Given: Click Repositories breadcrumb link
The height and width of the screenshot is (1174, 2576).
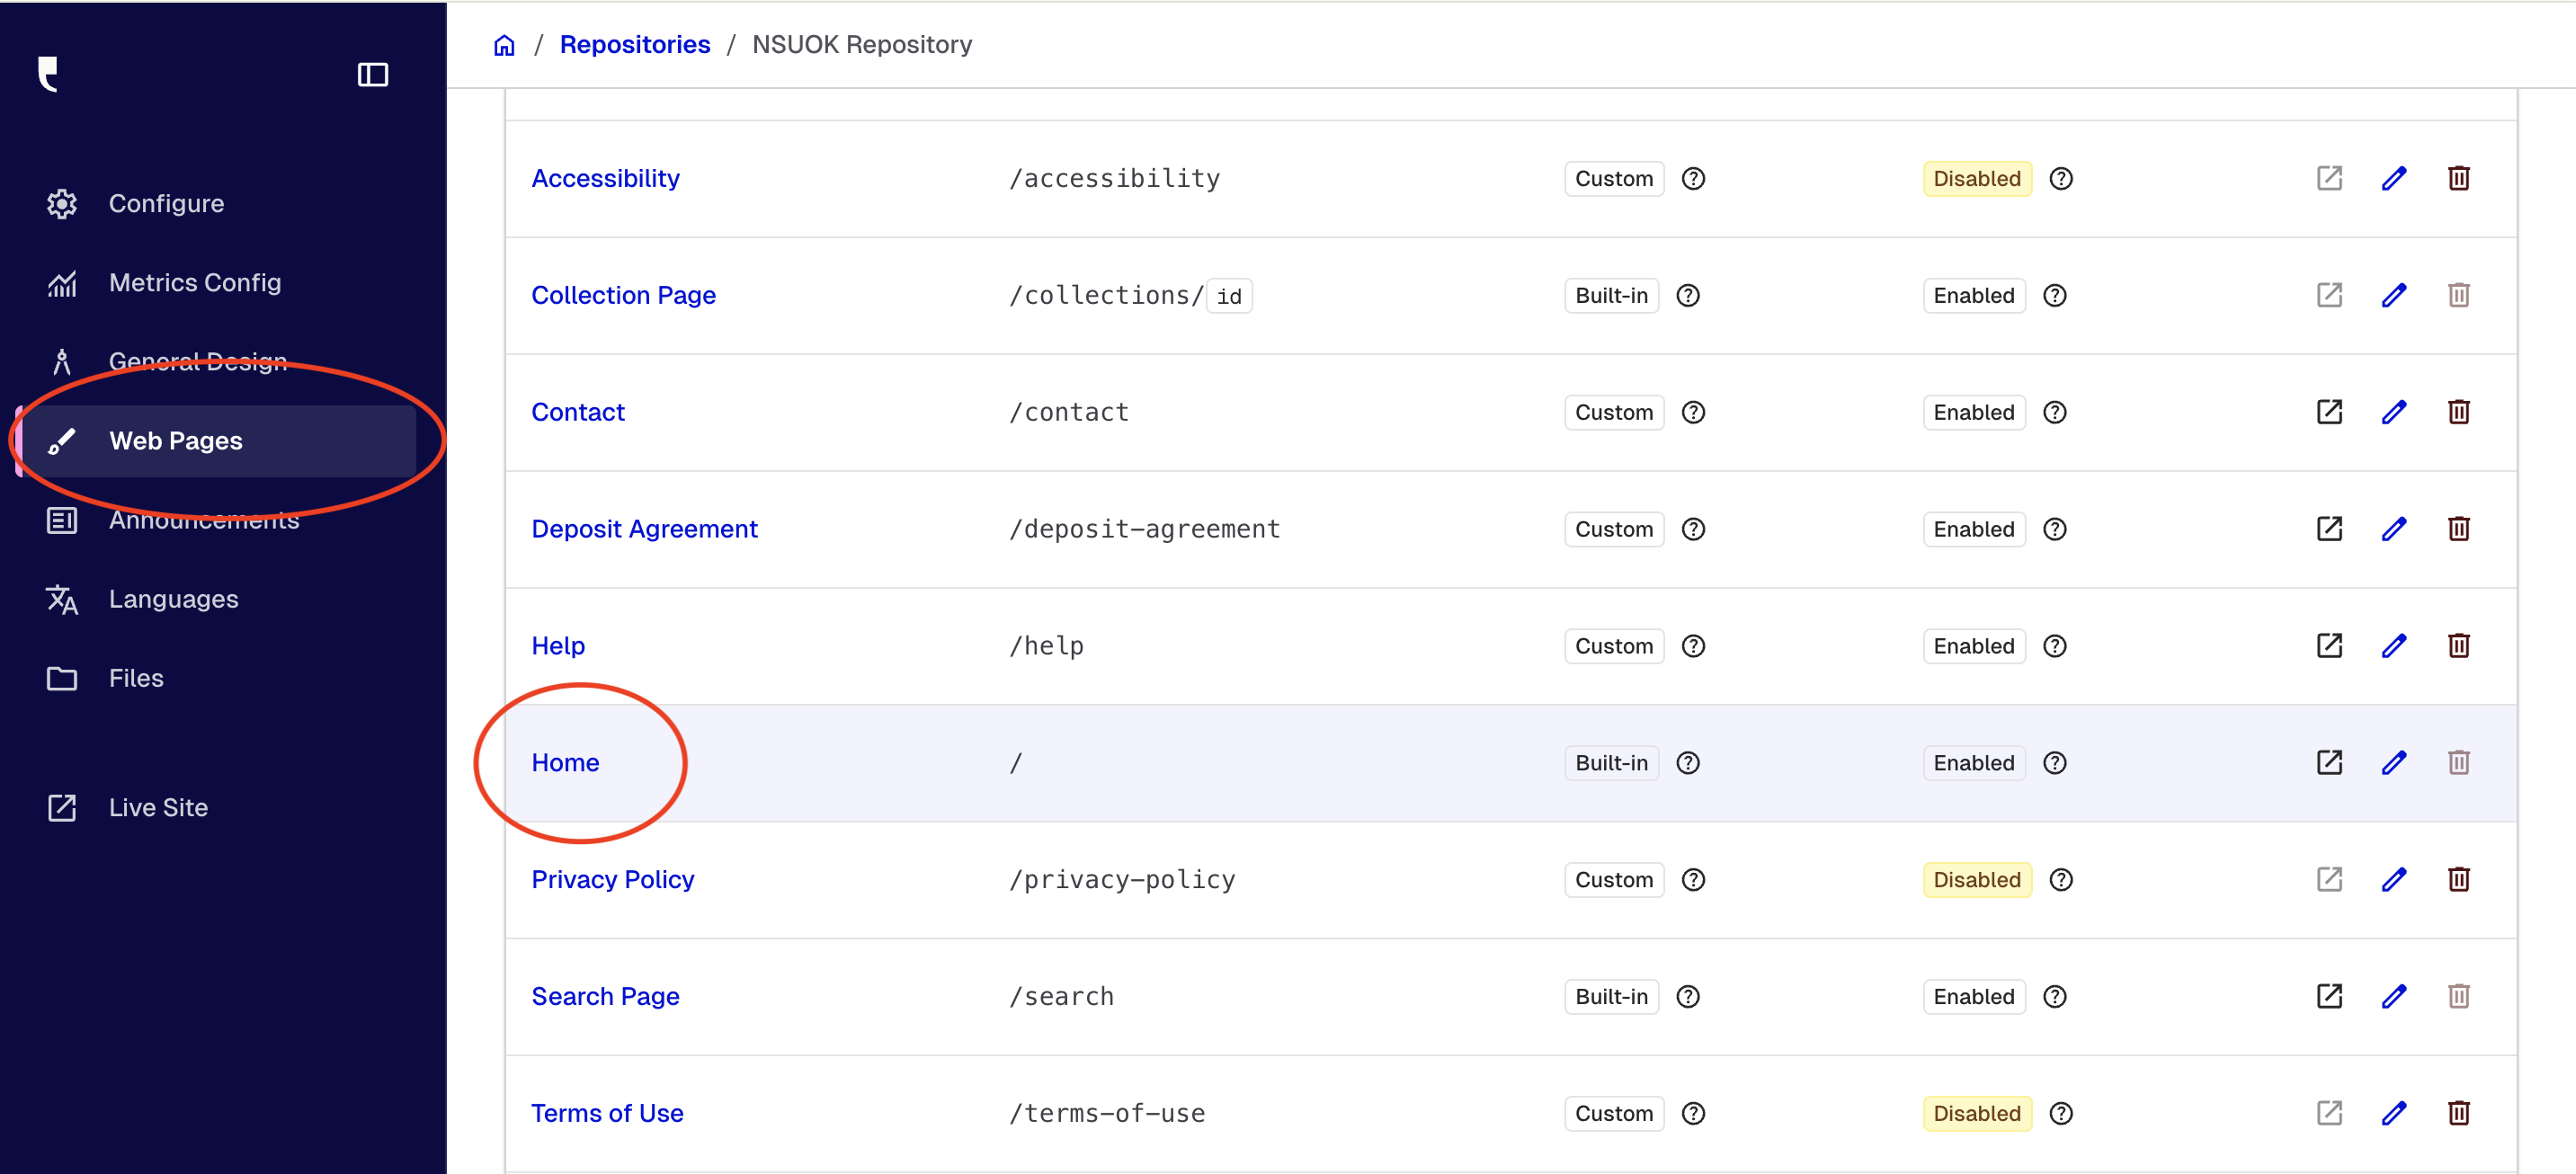Looking at the screenshot, I should click(634, 45).
